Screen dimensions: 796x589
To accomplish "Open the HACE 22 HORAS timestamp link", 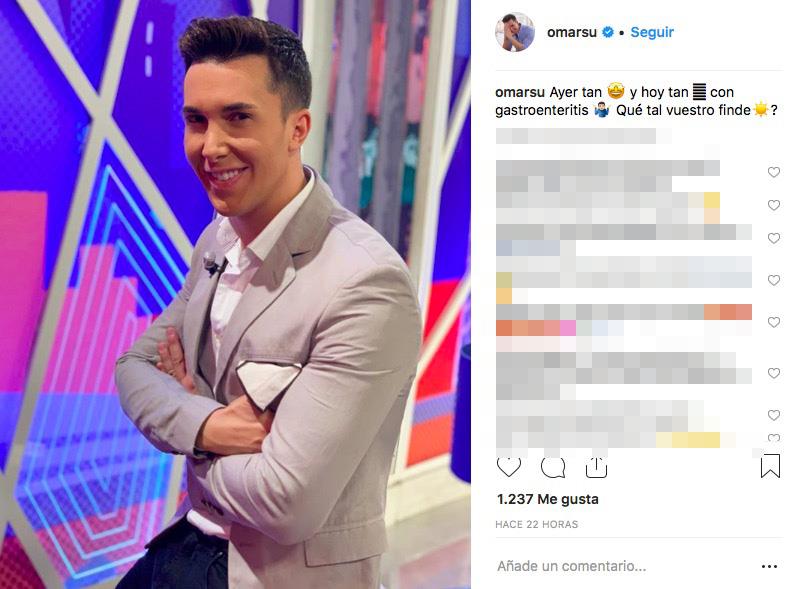I will tap(537, 525).
